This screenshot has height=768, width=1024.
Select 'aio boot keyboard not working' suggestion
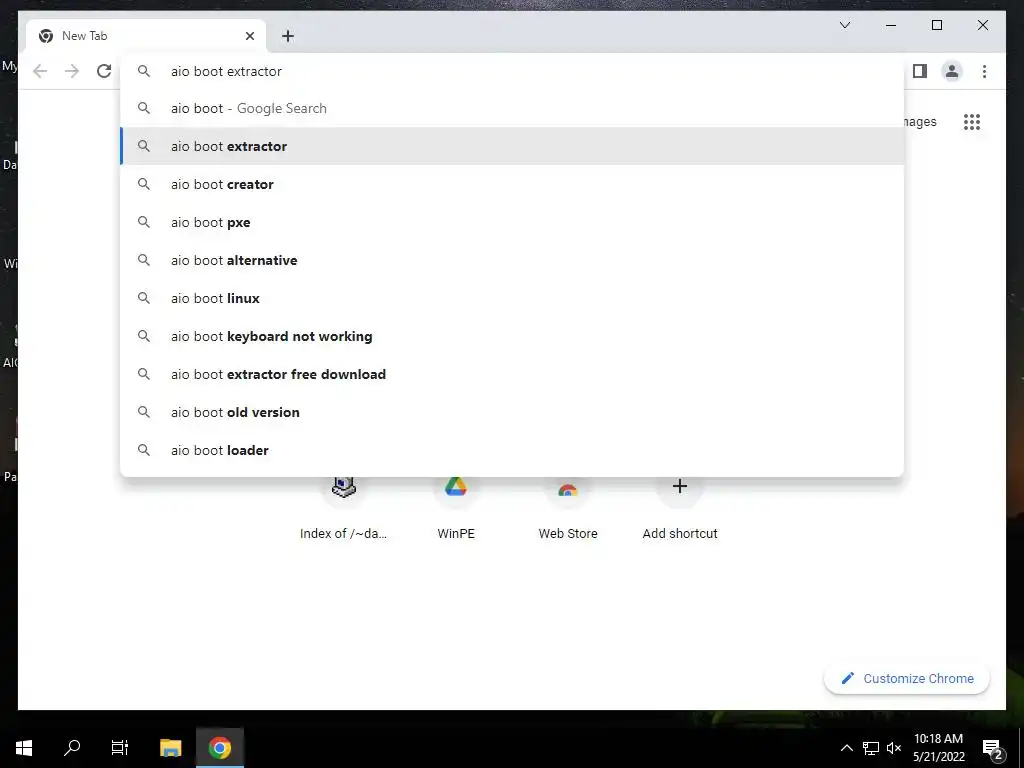click(x=512, y=336)
